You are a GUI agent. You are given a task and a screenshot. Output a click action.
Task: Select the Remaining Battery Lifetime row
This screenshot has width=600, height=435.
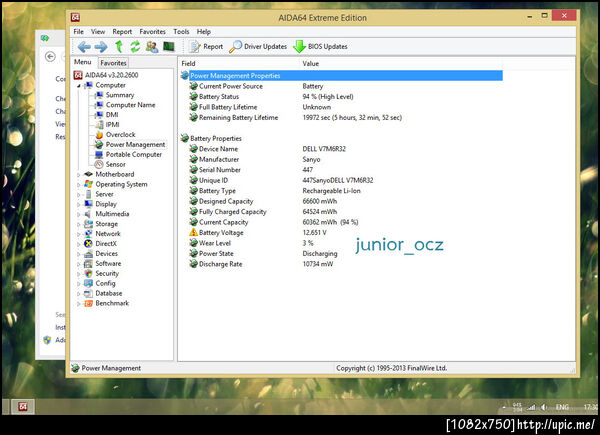[x=341, y=118]
